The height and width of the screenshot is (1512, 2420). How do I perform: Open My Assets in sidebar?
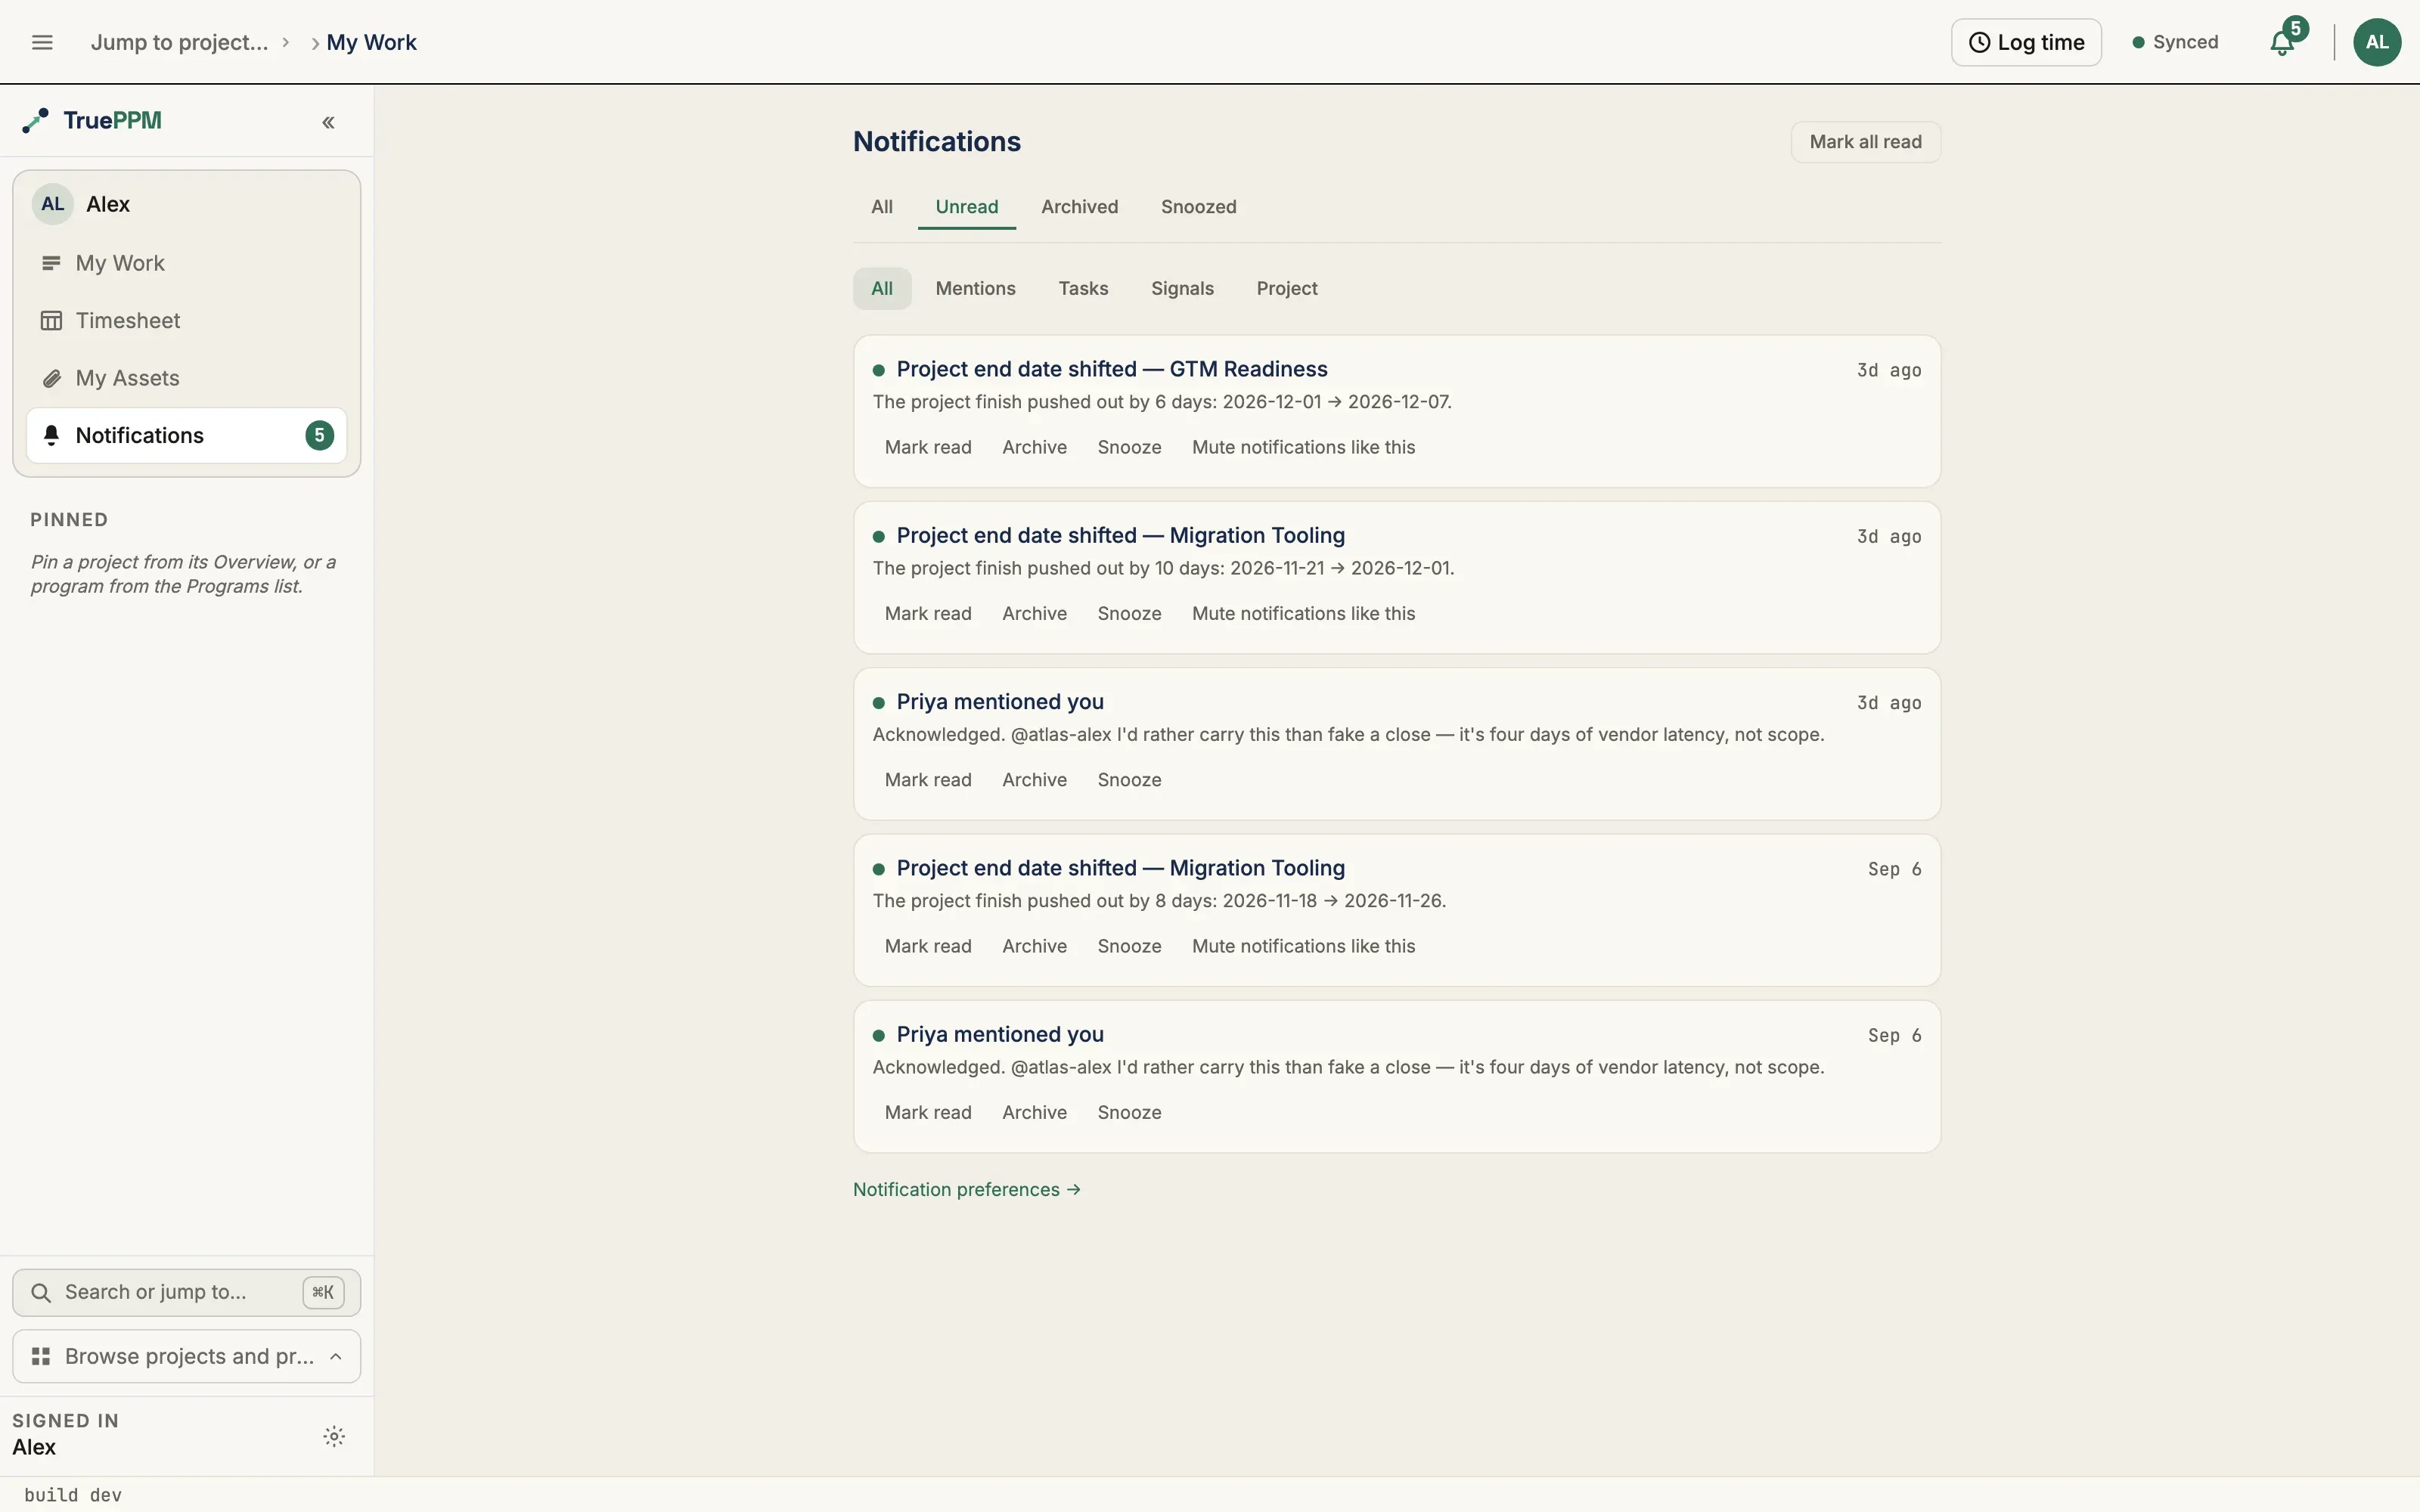186,378
